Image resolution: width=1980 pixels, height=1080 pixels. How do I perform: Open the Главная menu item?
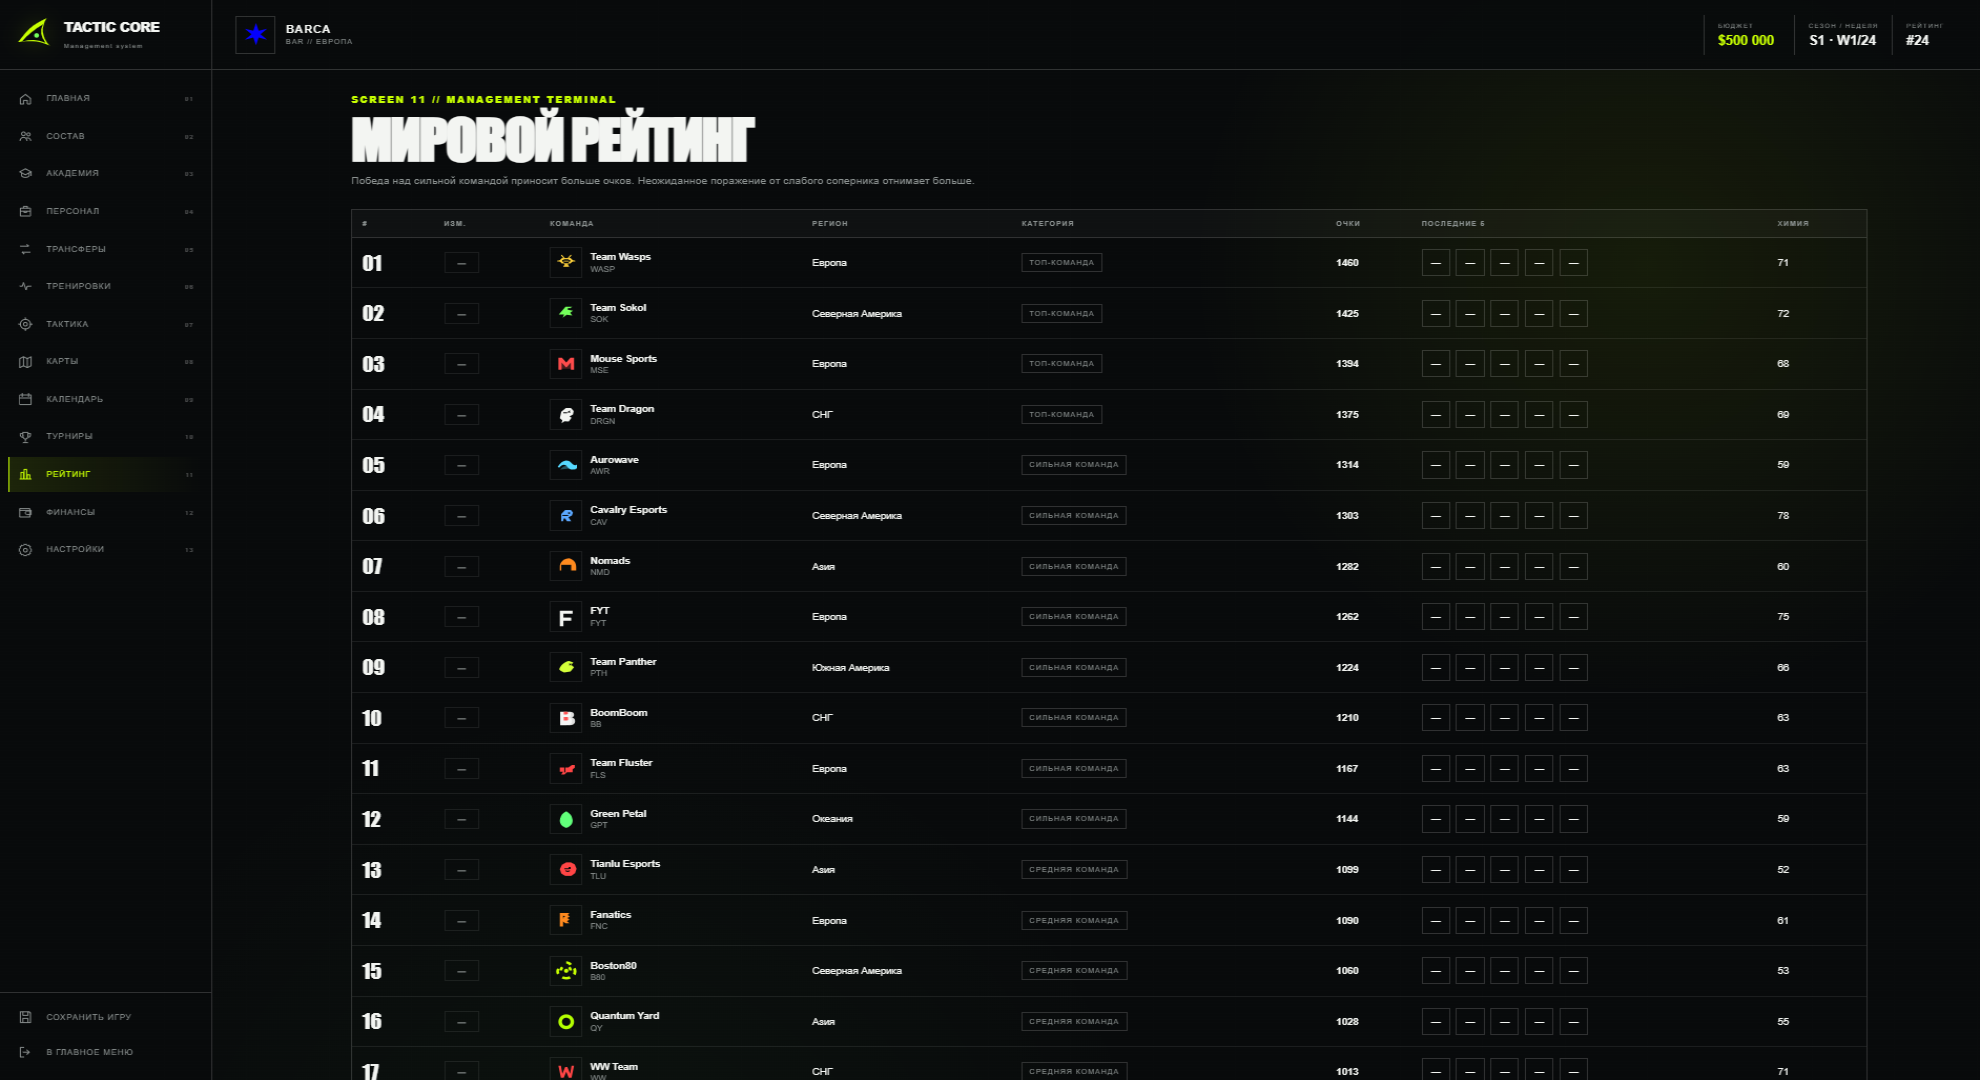point(106,99)
